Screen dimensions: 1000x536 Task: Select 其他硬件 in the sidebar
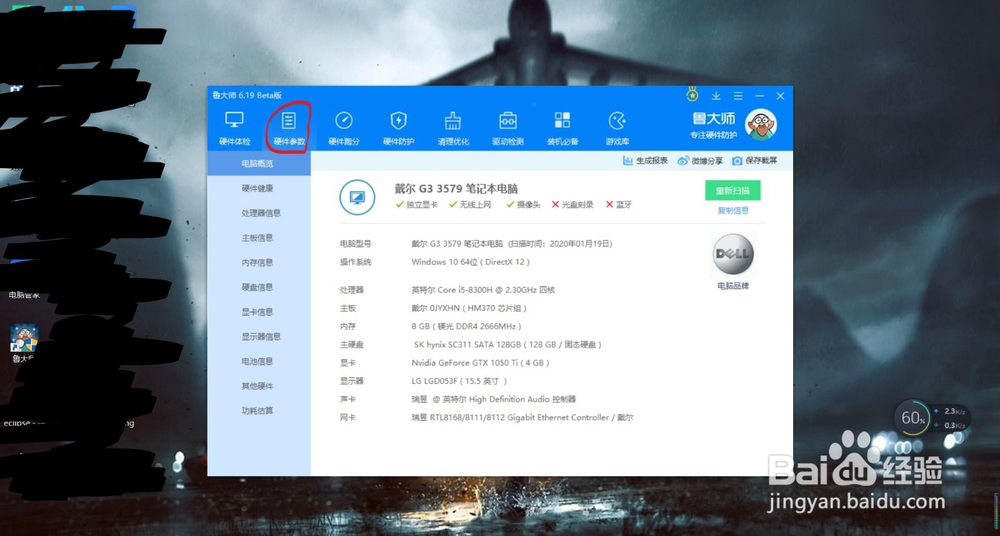point(258,386)
